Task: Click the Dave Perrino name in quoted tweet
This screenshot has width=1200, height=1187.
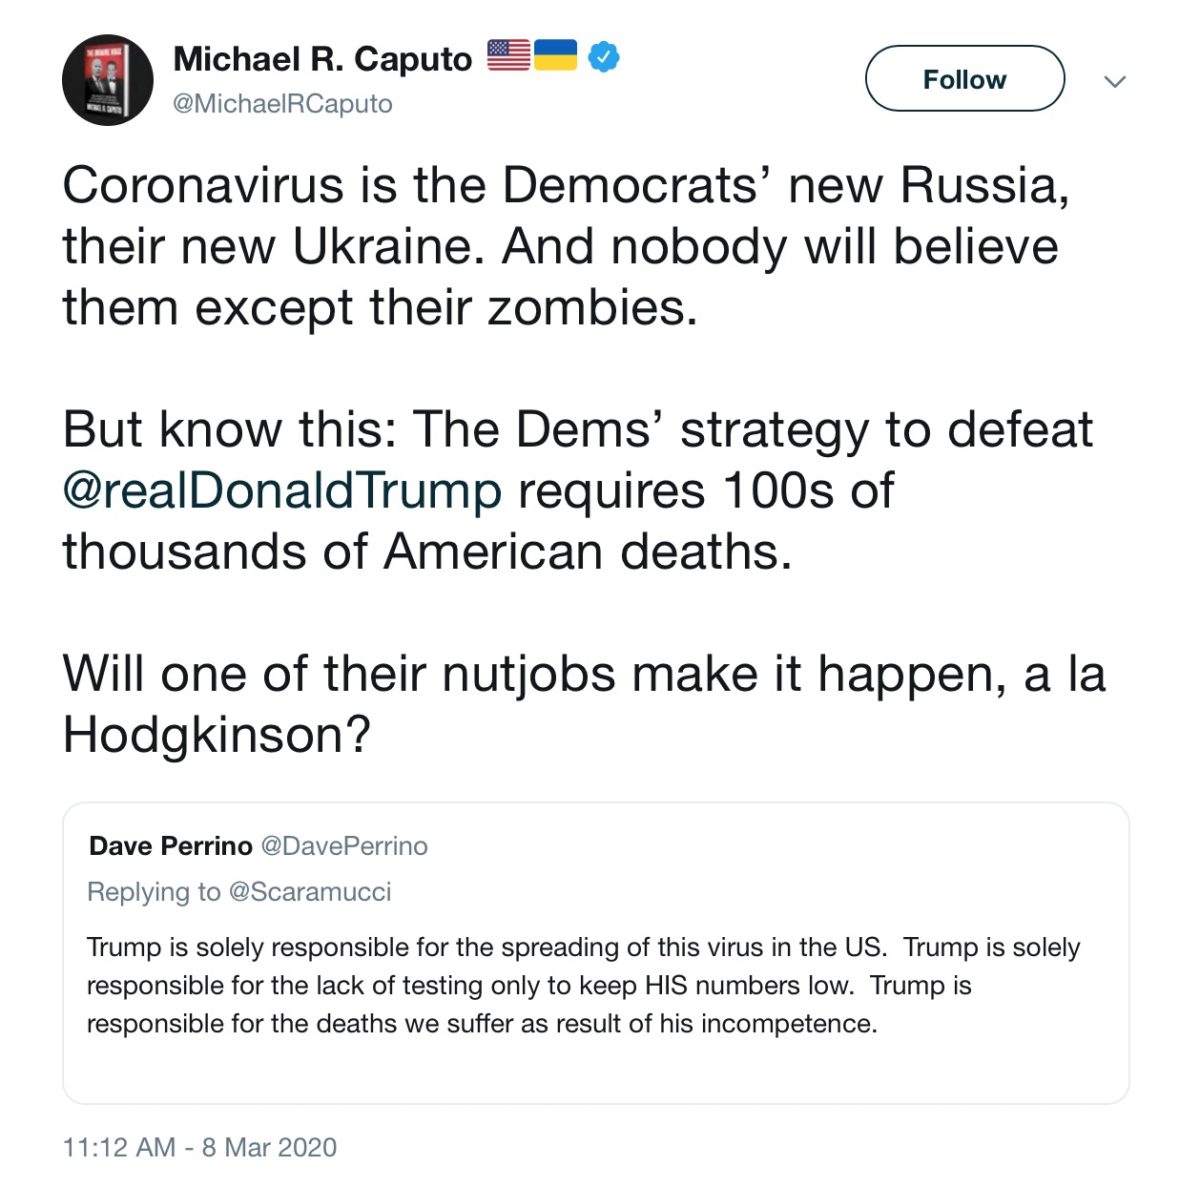Action: [170, 846]
